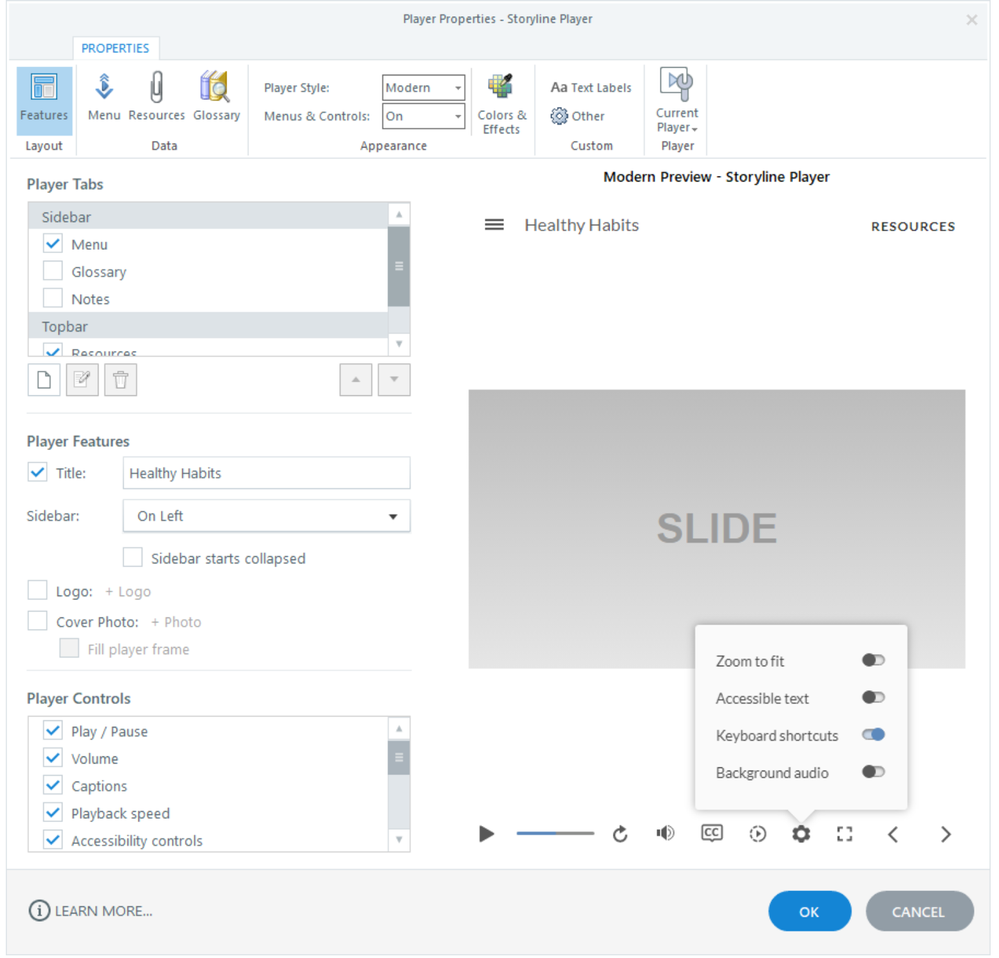
Task: Open the Glossary book icon
Action: pos(217,97)
